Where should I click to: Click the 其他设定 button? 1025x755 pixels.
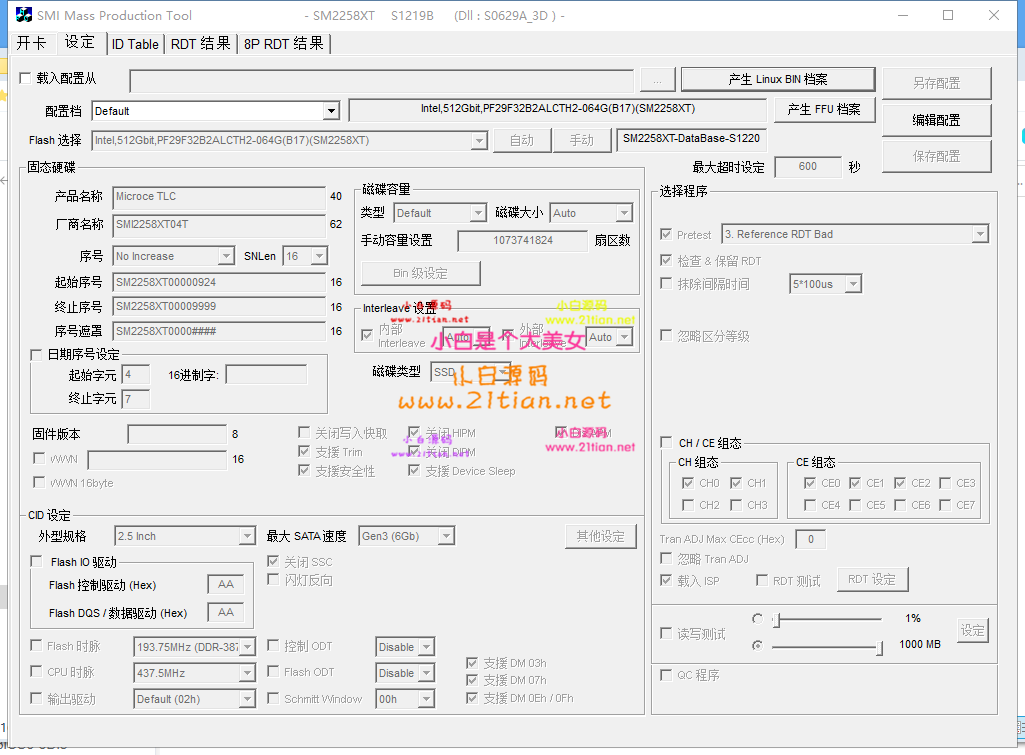(x=601, y=537)
